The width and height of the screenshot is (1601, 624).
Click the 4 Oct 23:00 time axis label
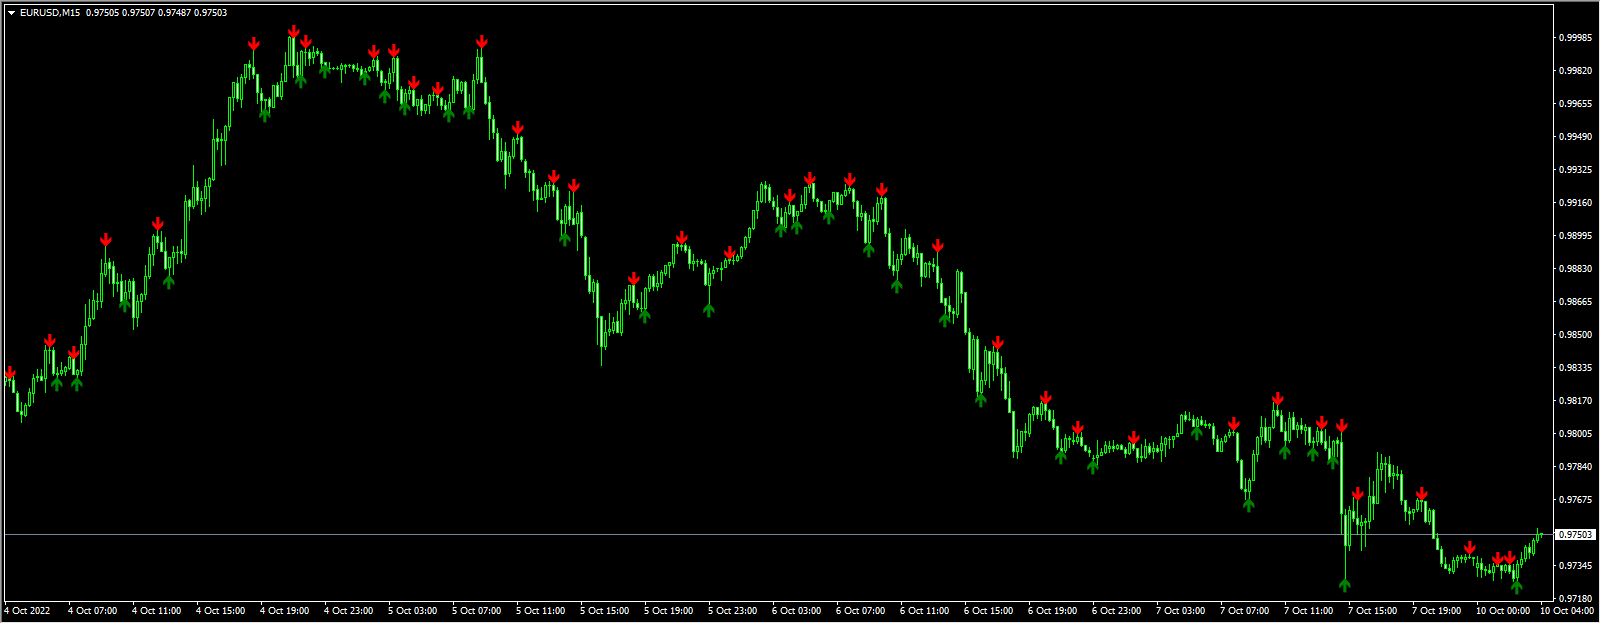coord(348,611)
